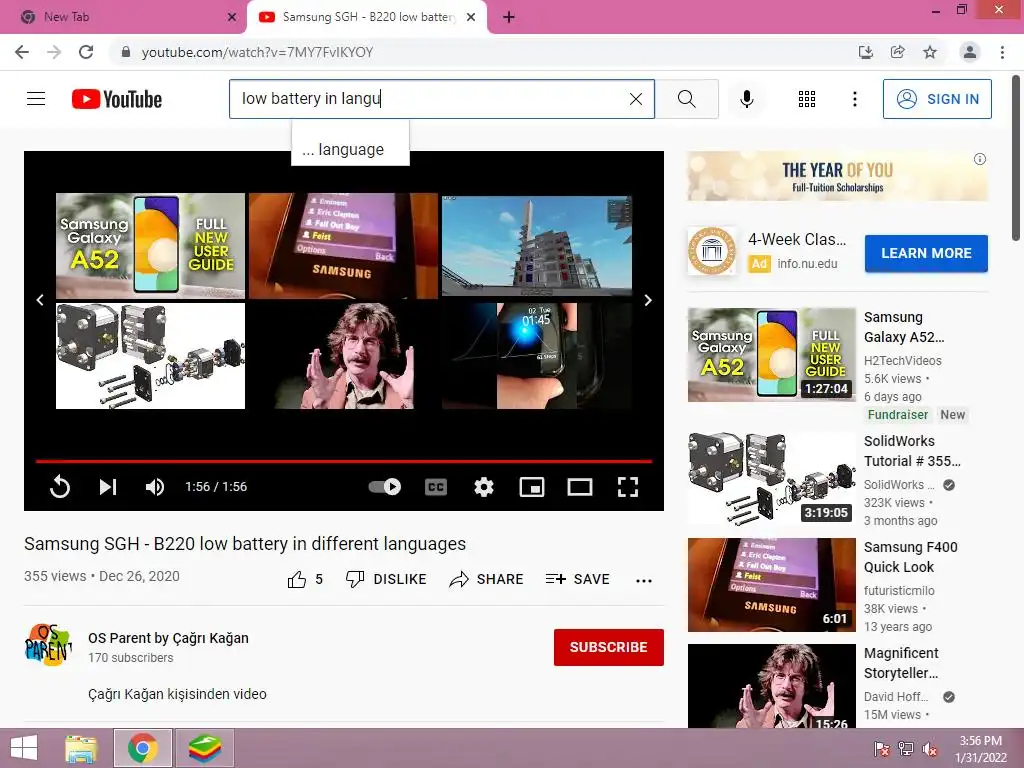Open Chrome profile avatar

970,52
